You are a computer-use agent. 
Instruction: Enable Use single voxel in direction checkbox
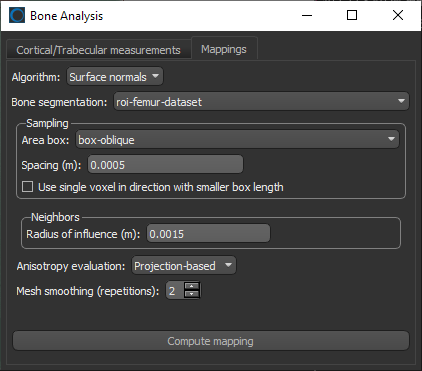coord(27,187)
